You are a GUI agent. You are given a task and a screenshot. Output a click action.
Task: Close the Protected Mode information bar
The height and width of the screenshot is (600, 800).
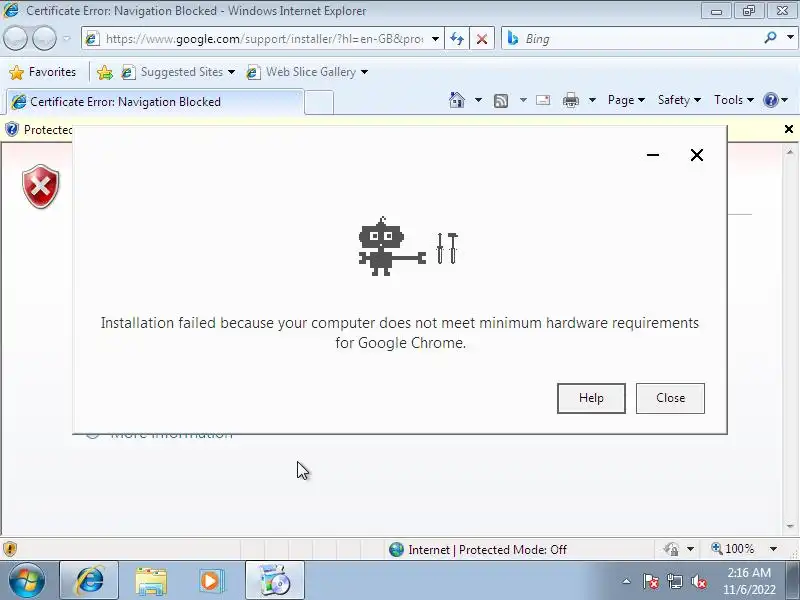click(x=789, y=129)
